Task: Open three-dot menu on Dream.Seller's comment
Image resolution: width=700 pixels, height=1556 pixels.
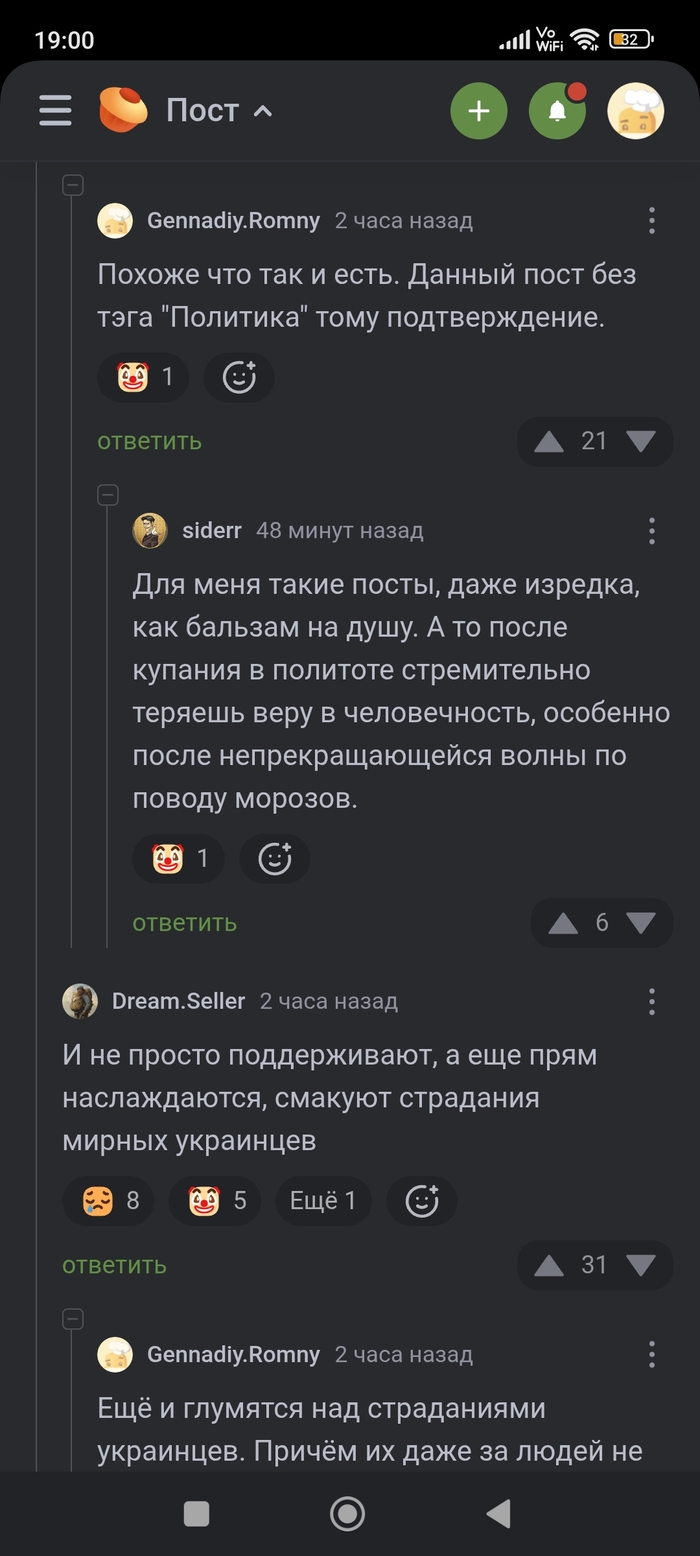Action: point(651,1001)
